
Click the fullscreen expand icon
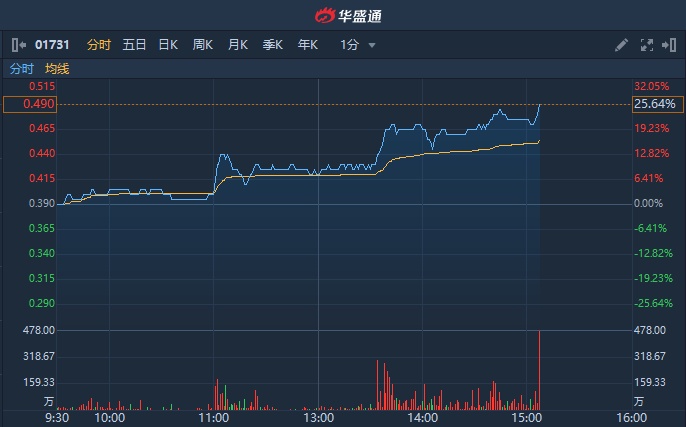[646, 45]
